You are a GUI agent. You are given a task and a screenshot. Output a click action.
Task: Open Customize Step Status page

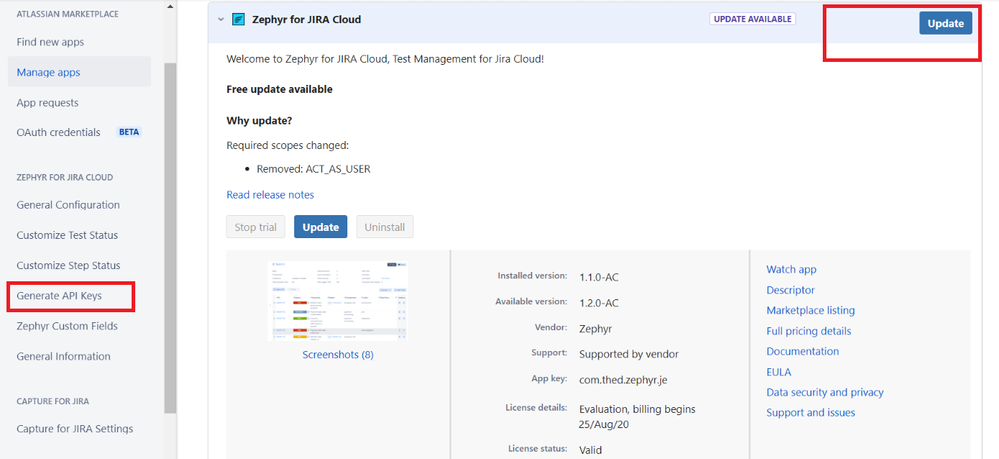click(x=69, y=265)
